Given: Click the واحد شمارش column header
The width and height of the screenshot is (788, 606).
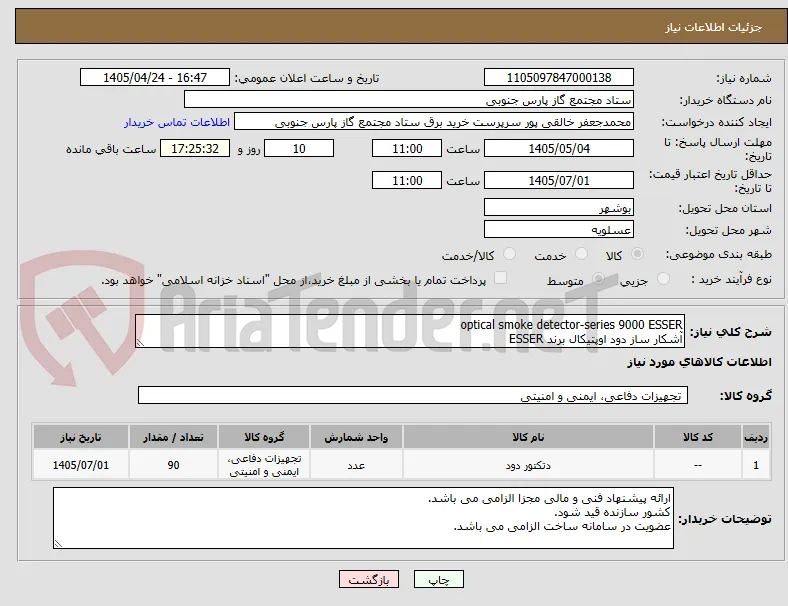Looking at the screenshot, I should tap(356, 437).
